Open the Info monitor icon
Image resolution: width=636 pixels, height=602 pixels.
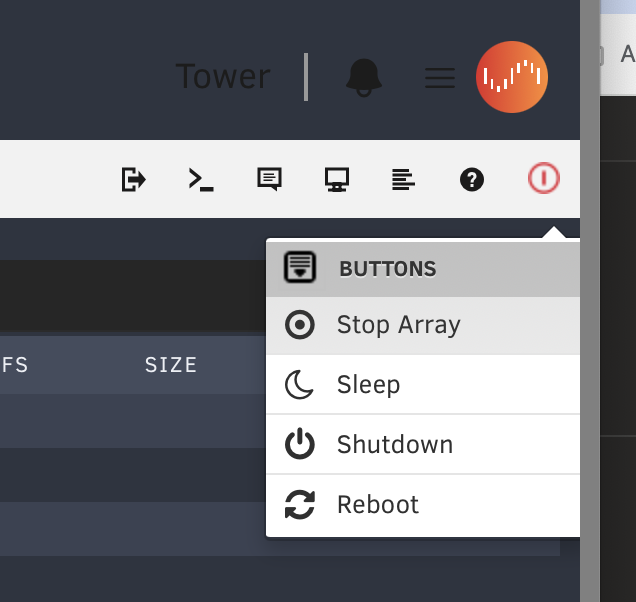pos(337,179)
